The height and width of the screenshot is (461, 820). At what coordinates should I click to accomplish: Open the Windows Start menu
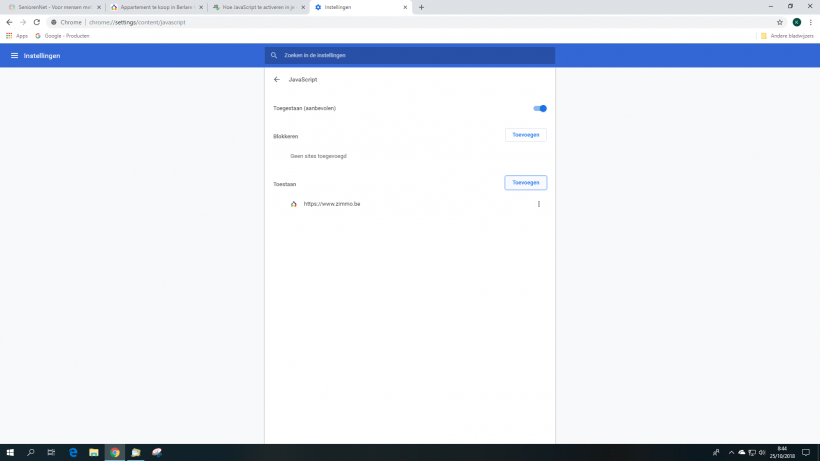pyautogui.click(x=10, y=452)
